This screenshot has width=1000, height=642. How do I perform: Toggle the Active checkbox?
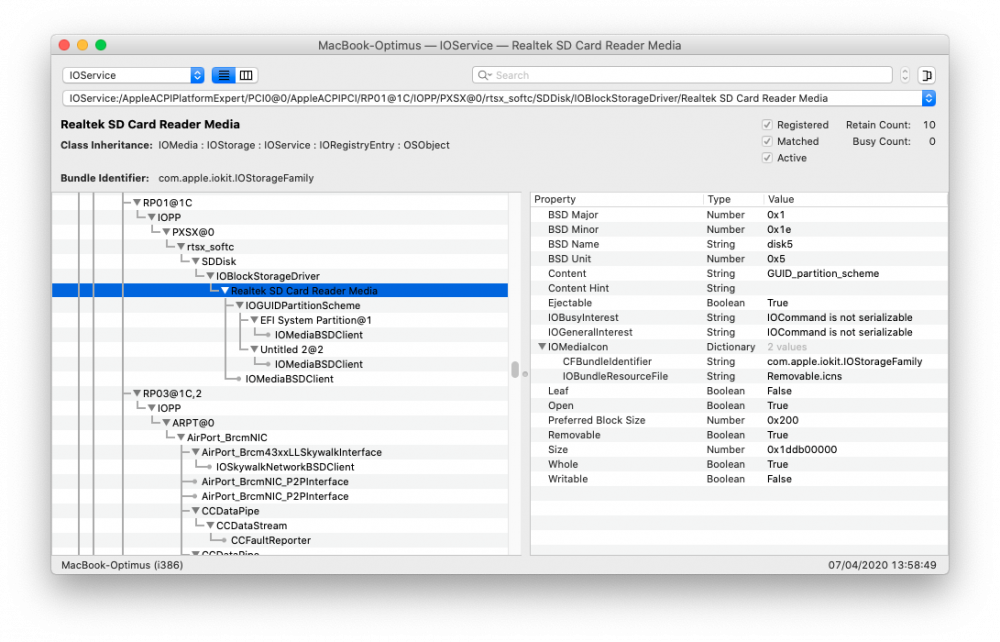click(x=767, y=158)
